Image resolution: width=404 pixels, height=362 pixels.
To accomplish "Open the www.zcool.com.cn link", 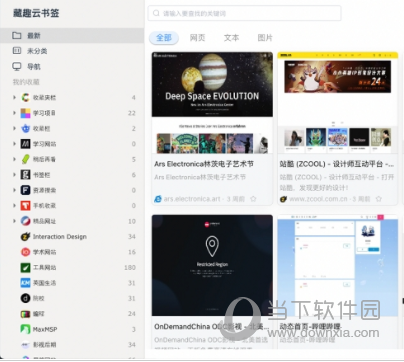I will tap(318, 199).
